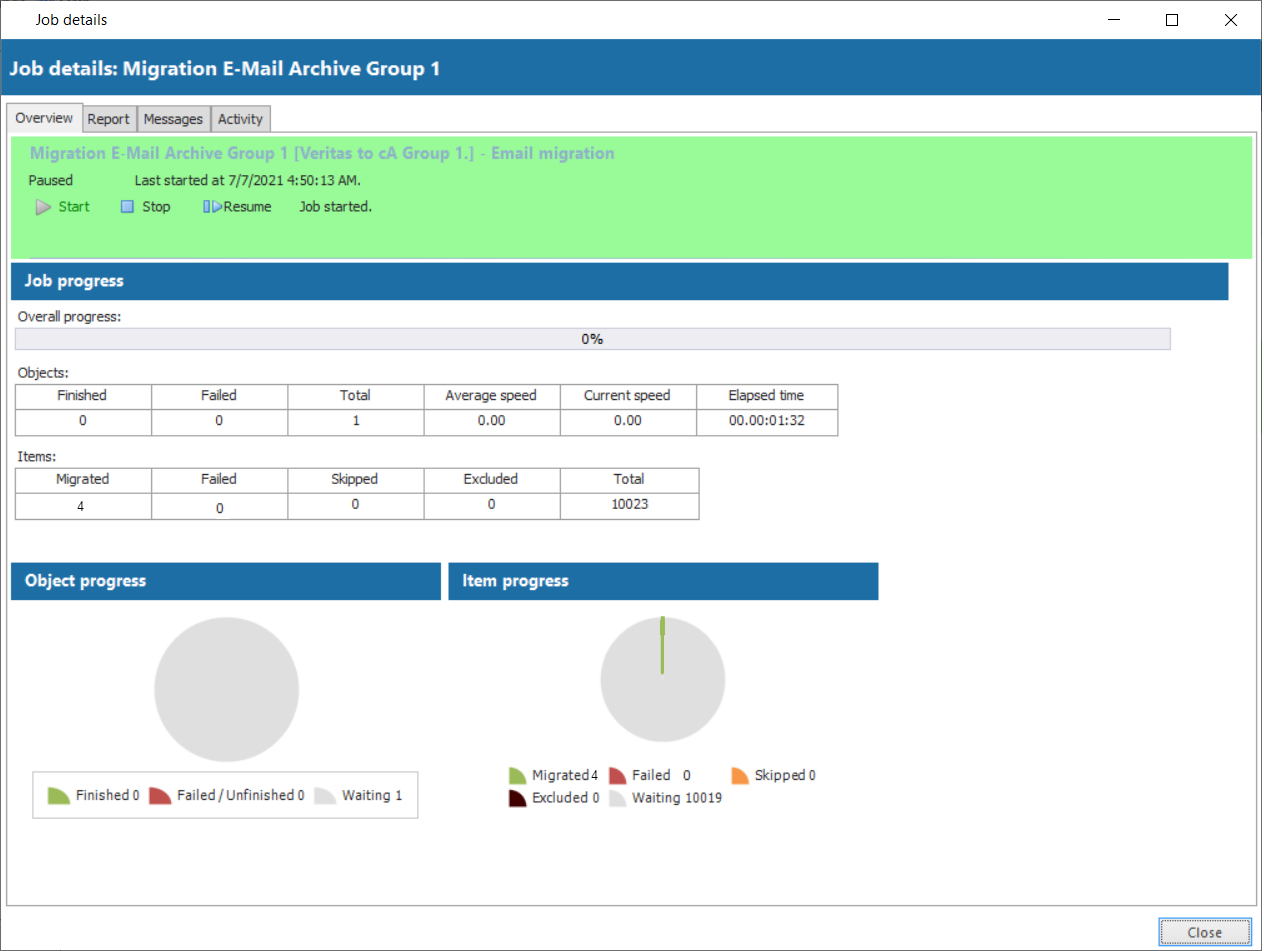Go to the Overview tab
Viewport: 1264px width, 951px height.
(x=44, y=118)
